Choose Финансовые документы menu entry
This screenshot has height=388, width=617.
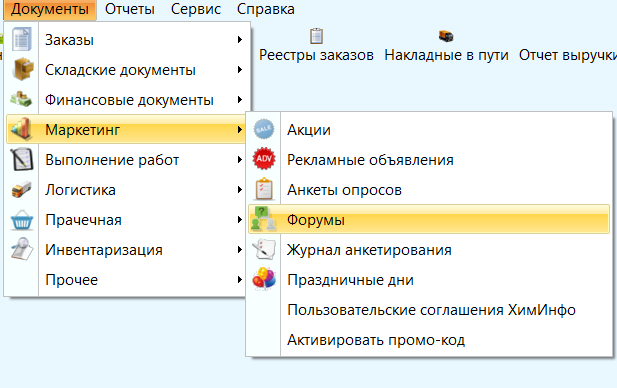[x=126, y=100]
